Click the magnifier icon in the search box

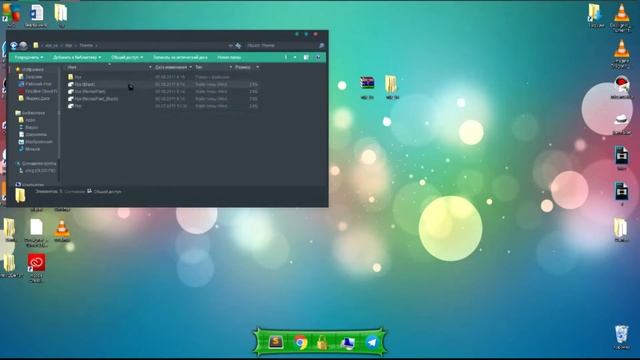pos(321,45)
